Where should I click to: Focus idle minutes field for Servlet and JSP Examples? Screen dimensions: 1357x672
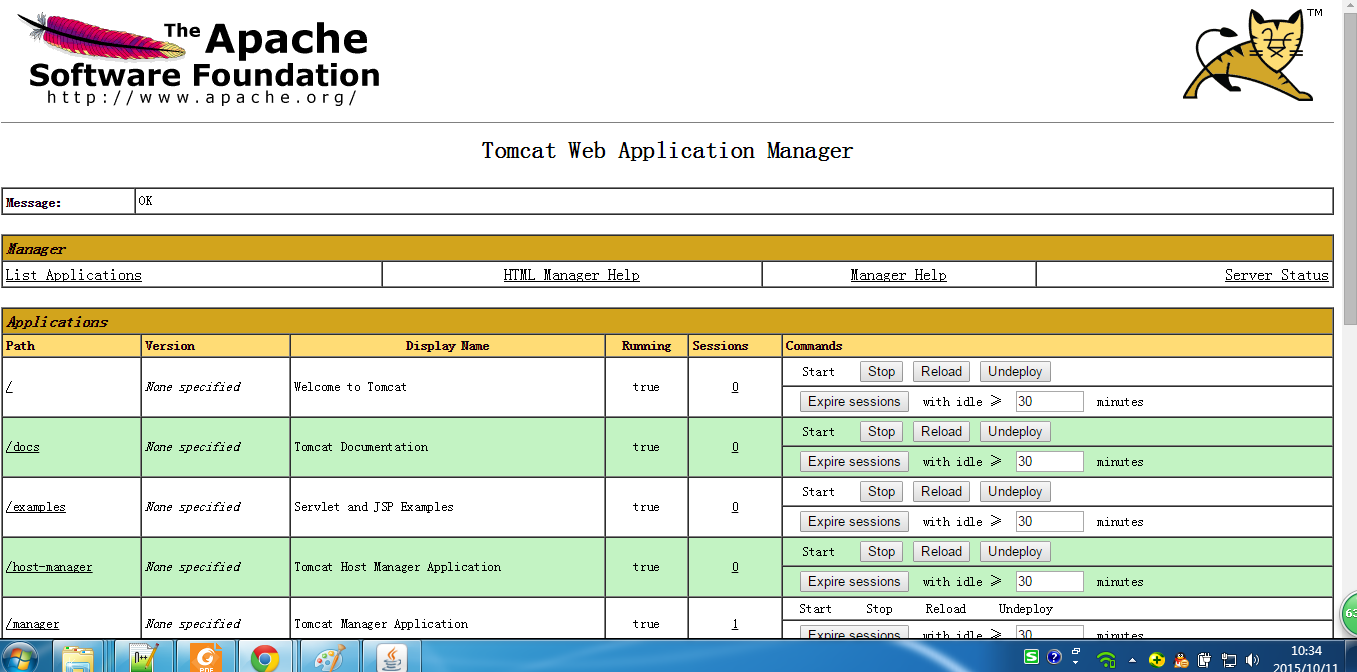1049,521
